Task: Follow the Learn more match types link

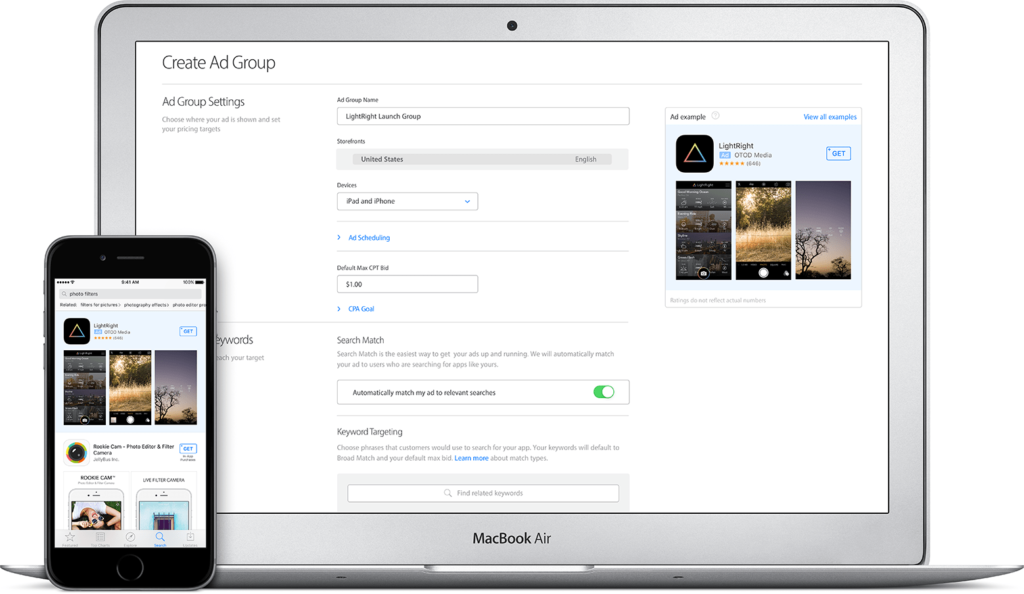Action: pyautogui.click(x=472, y=458)
